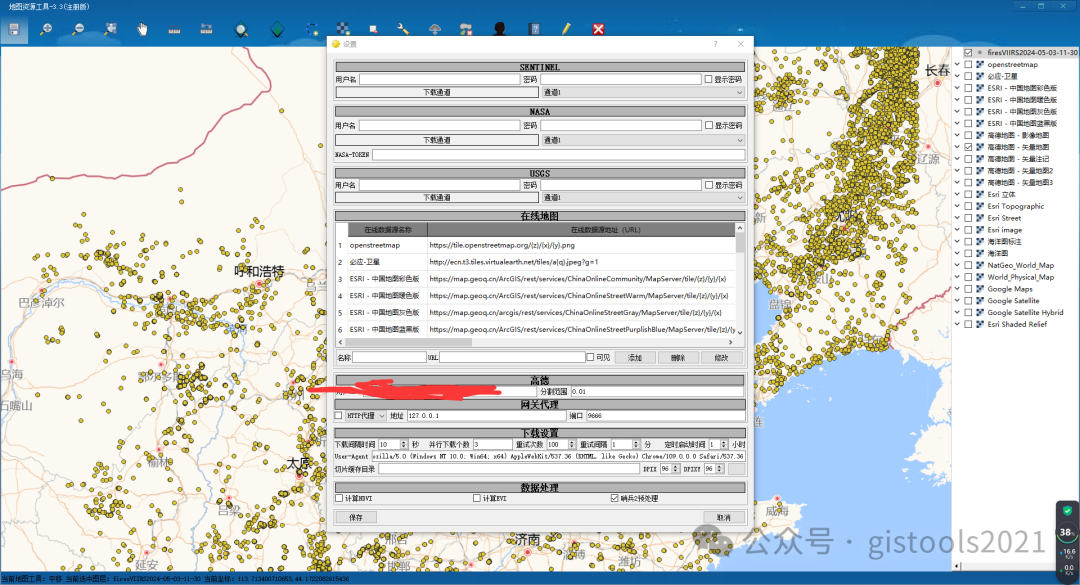Viewport: 1080px width, 585px height.
Task: Toggle SENTINEL show password checkbox
Action: 709,79
